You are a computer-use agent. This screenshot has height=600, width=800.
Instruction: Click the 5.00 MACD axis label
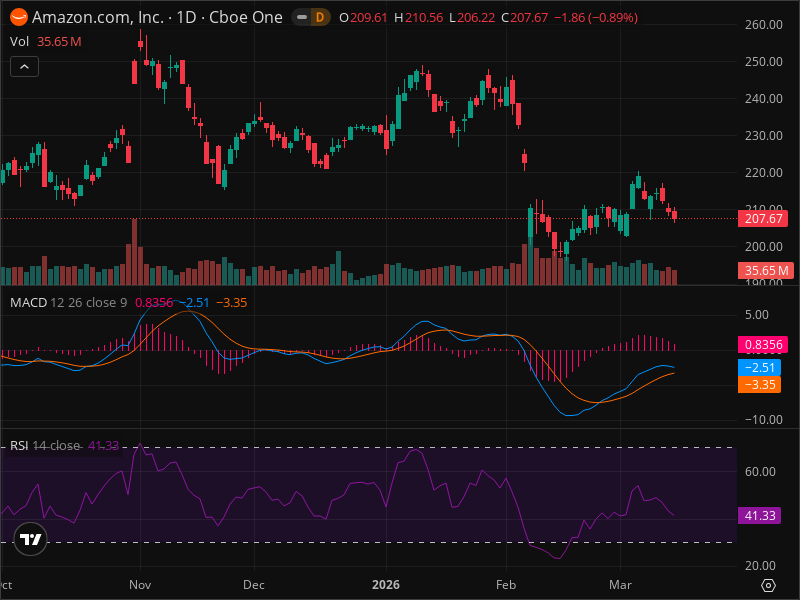757,315
